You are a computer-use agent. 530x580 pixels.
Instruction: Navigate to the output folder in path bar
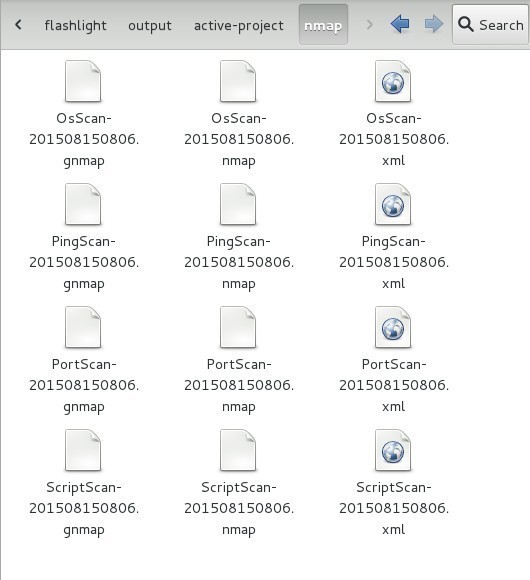tap(150, 25)
